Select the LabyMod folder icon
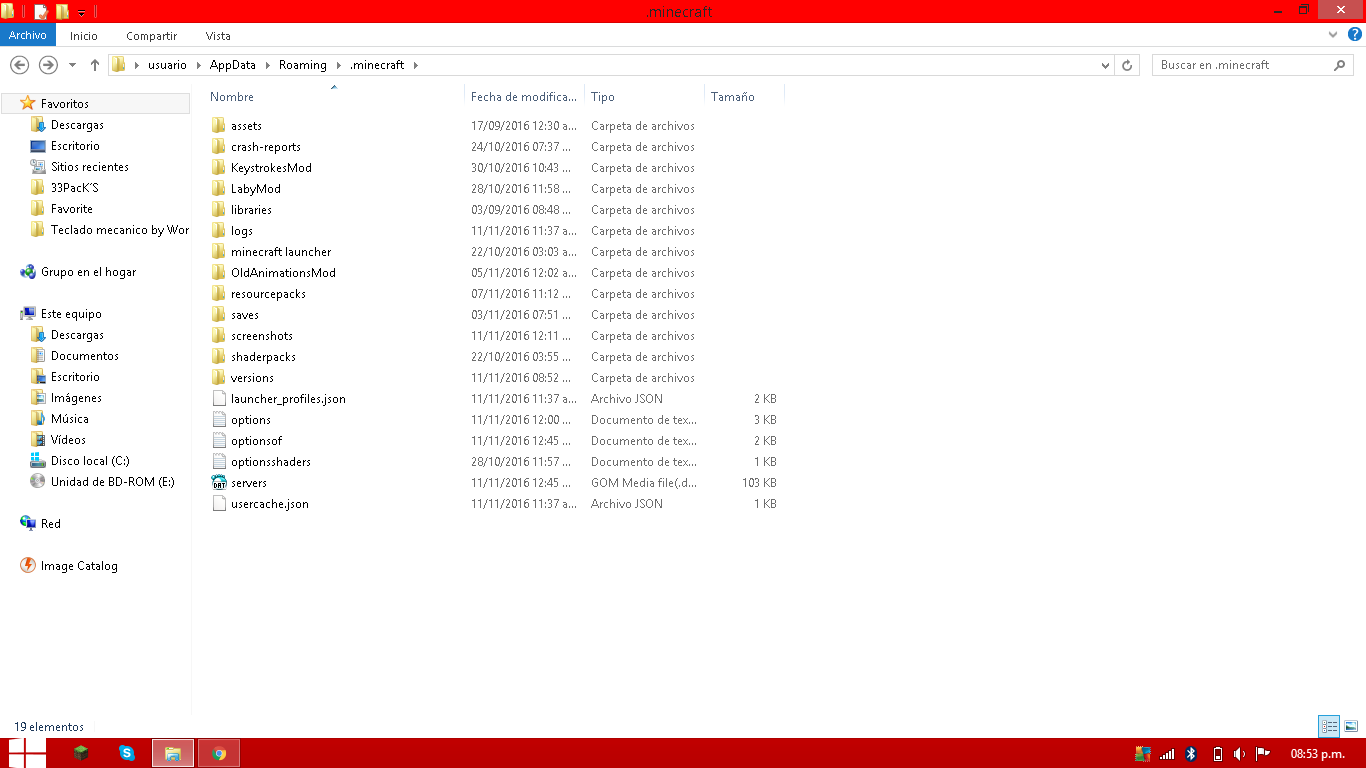The width and height of the screenshot is (1366, 768). [x=220, y=189]
